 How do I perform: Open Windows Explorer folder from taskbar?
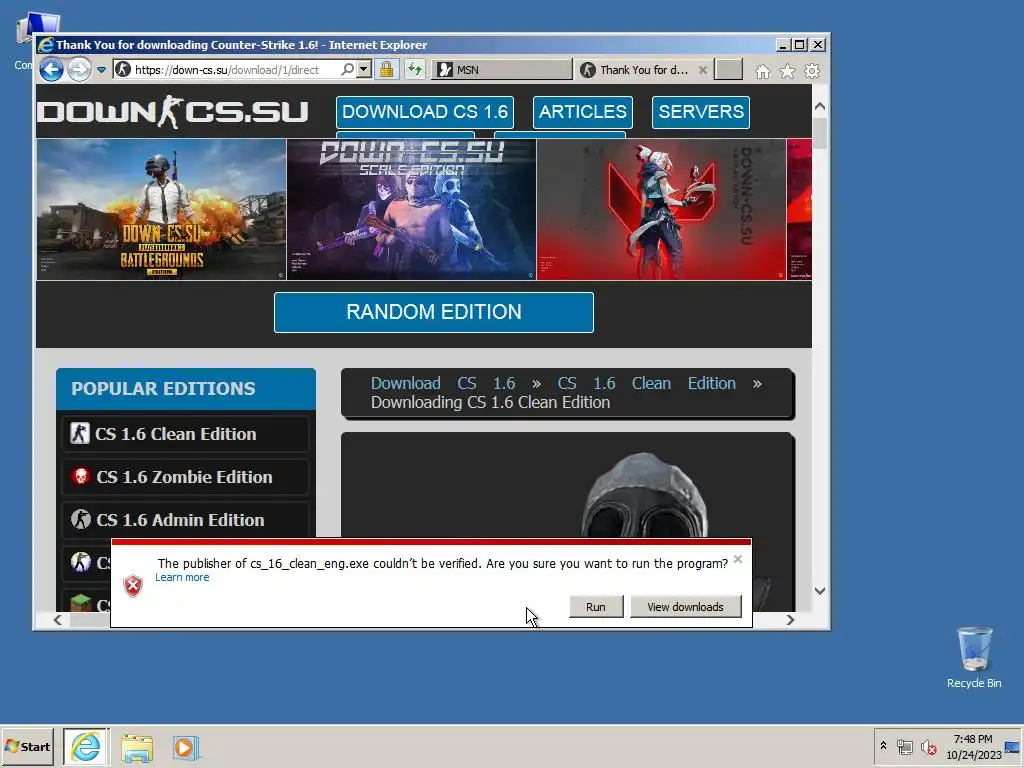[136, 748]
